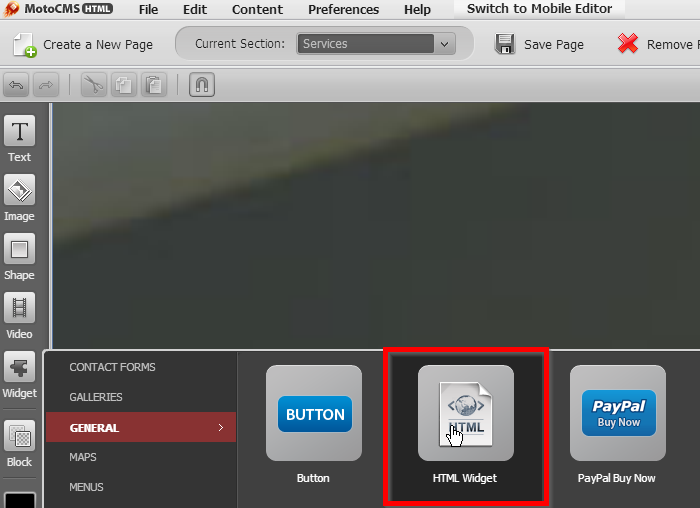Screen dimensions: 700x508
Task: Click the page canvas area
Action: (x=375, y=225)
